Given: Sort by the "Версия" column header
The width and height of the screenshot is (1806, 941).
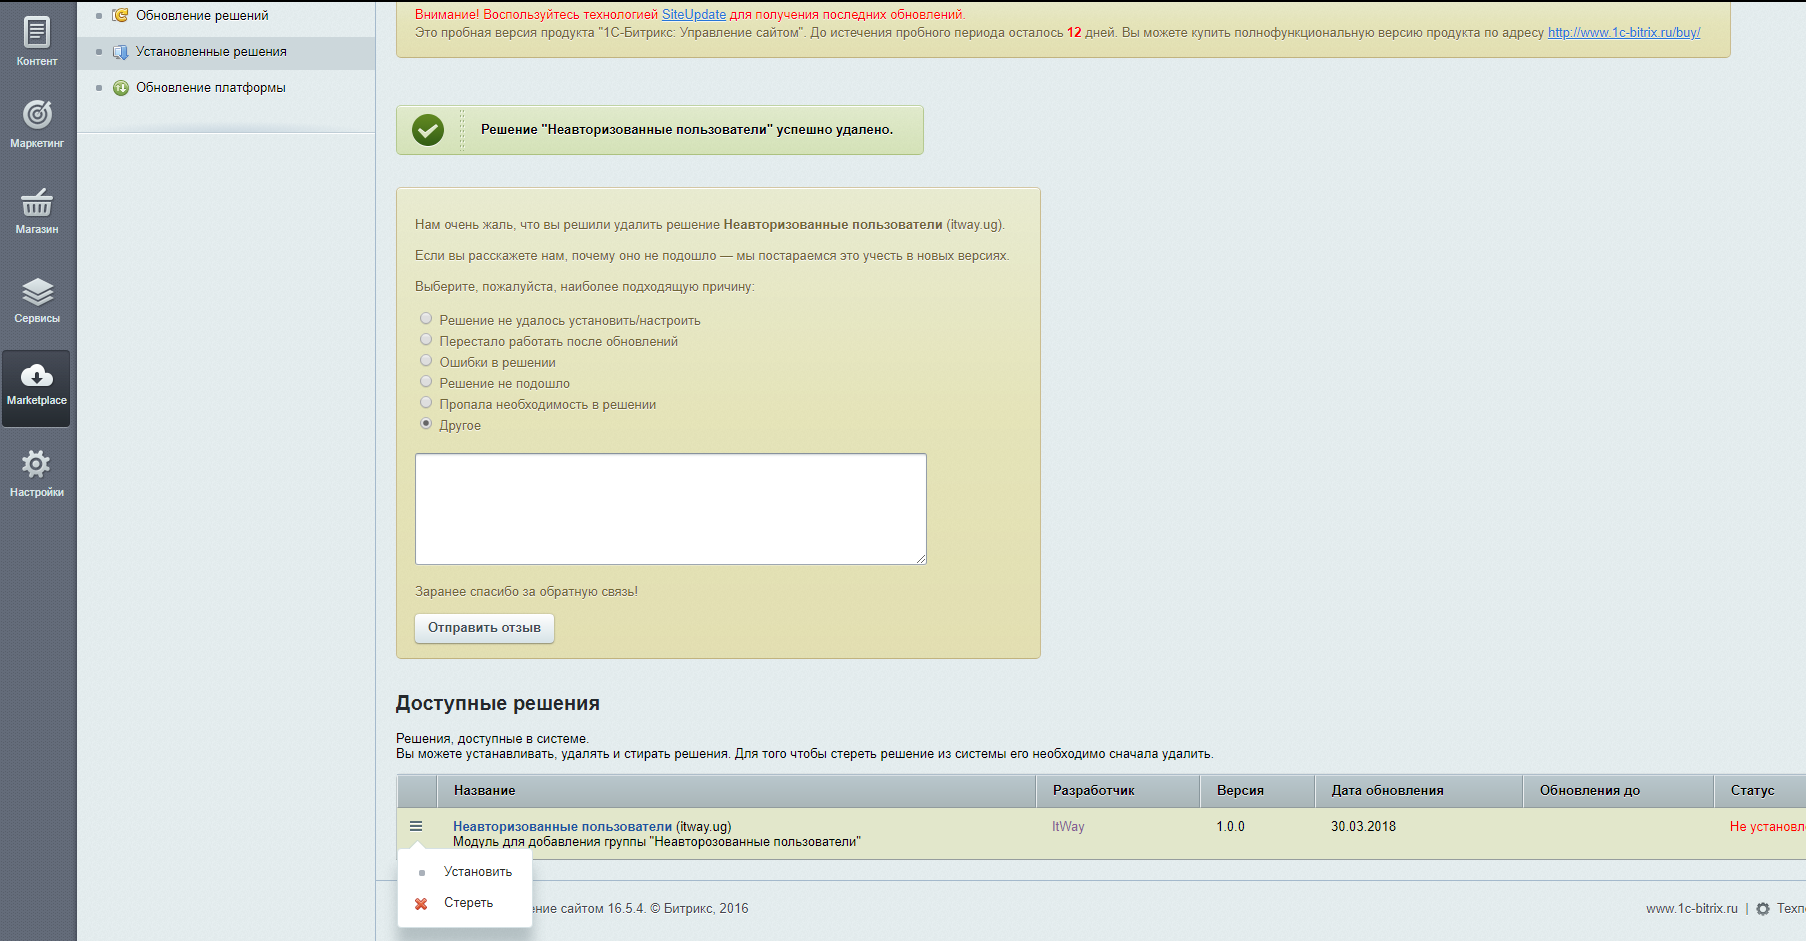Looking at the screenshot, I should pyautogui.click(x=1257, y=791).
